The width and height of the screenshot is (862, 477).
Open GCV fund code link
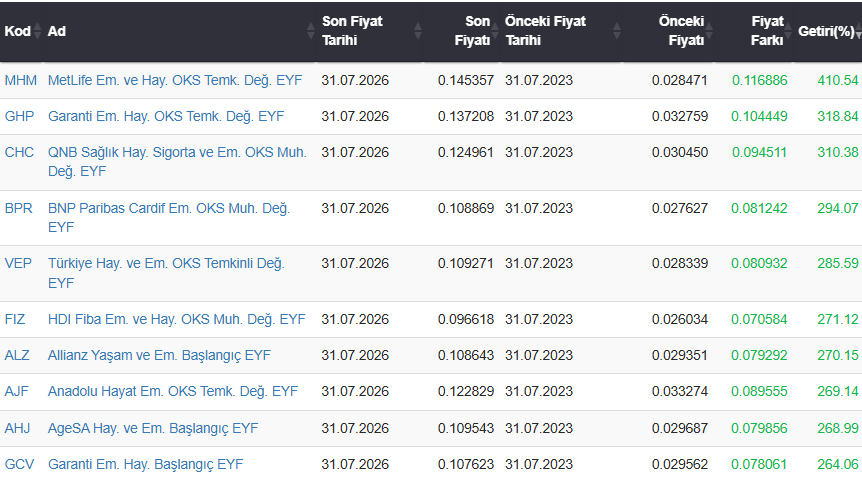[x=19, y=464]
